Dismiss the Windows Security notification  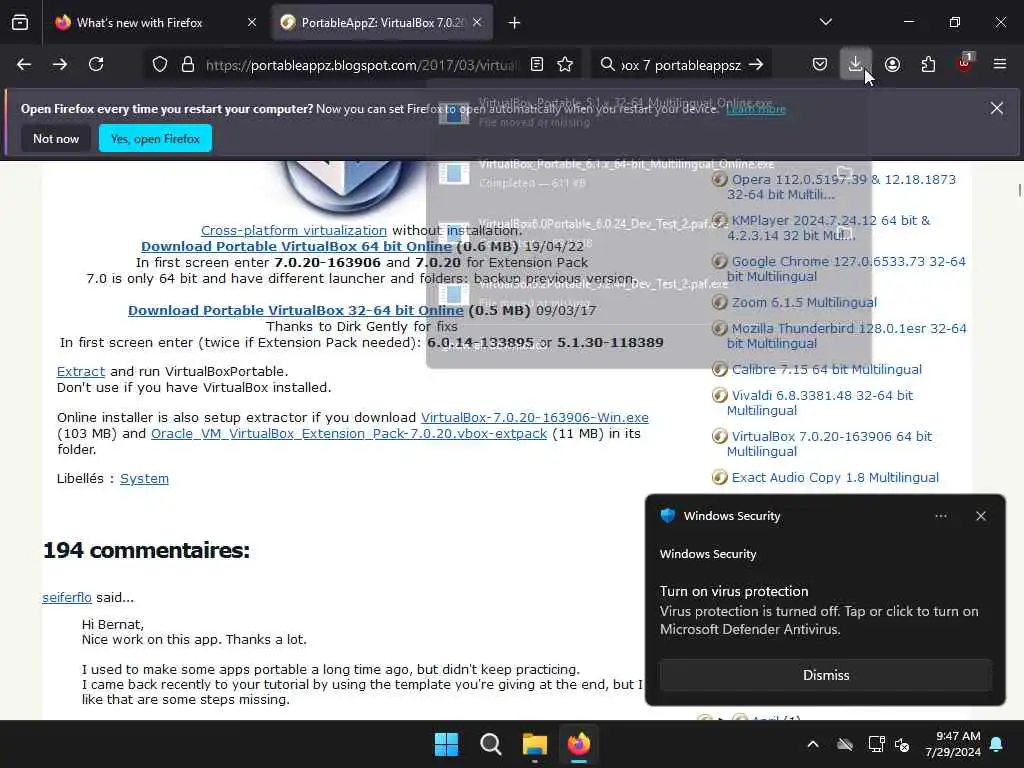825,675
